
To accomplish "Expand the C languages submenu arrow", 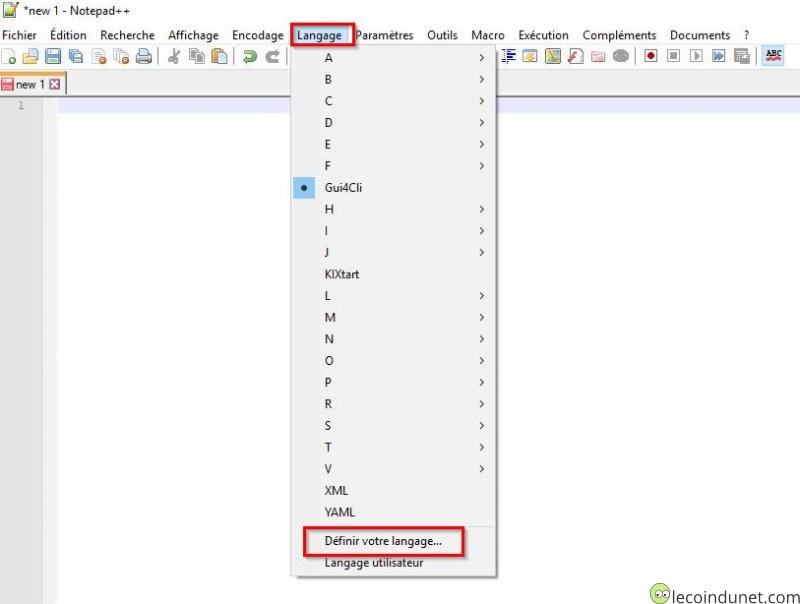I will click(x=481, y=101).
